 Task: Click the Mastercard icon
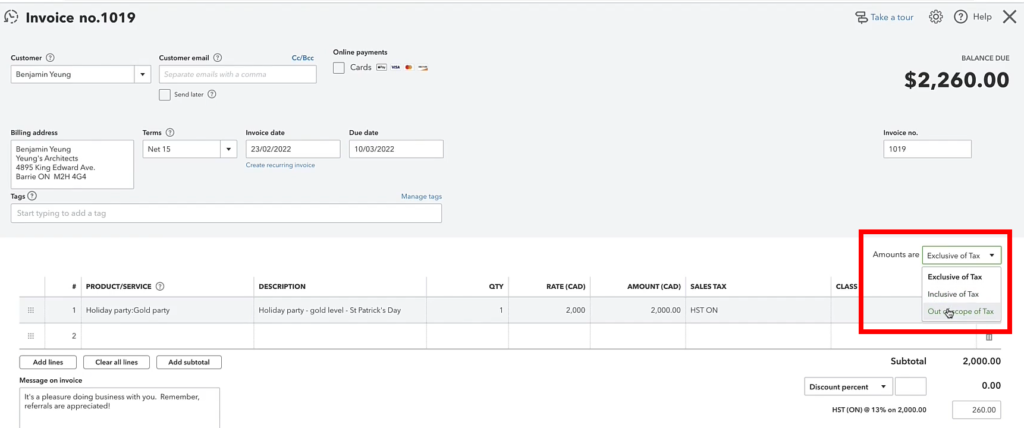tap(409, 67)
